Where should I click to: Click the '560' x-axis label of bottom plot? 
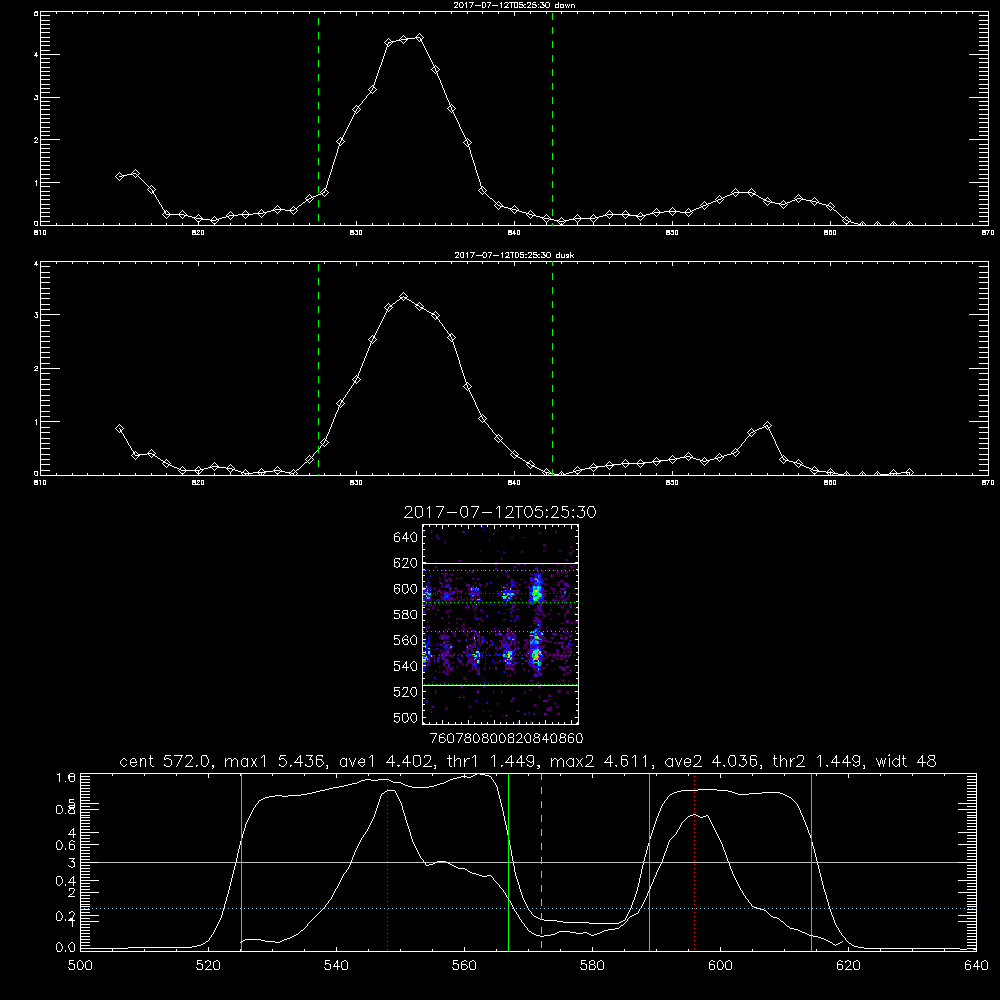(464, 966)
